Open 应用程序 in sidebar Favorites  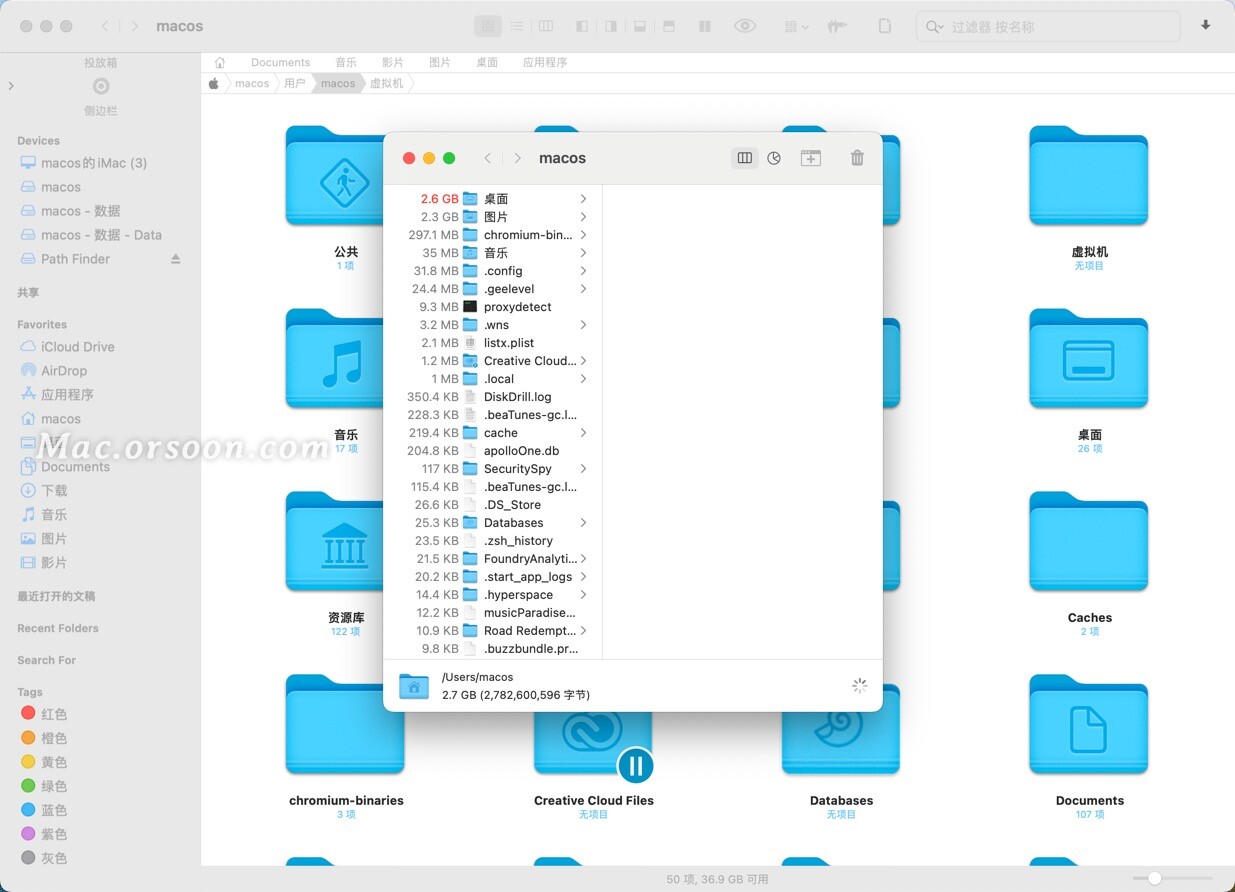(x=67, y=395)
